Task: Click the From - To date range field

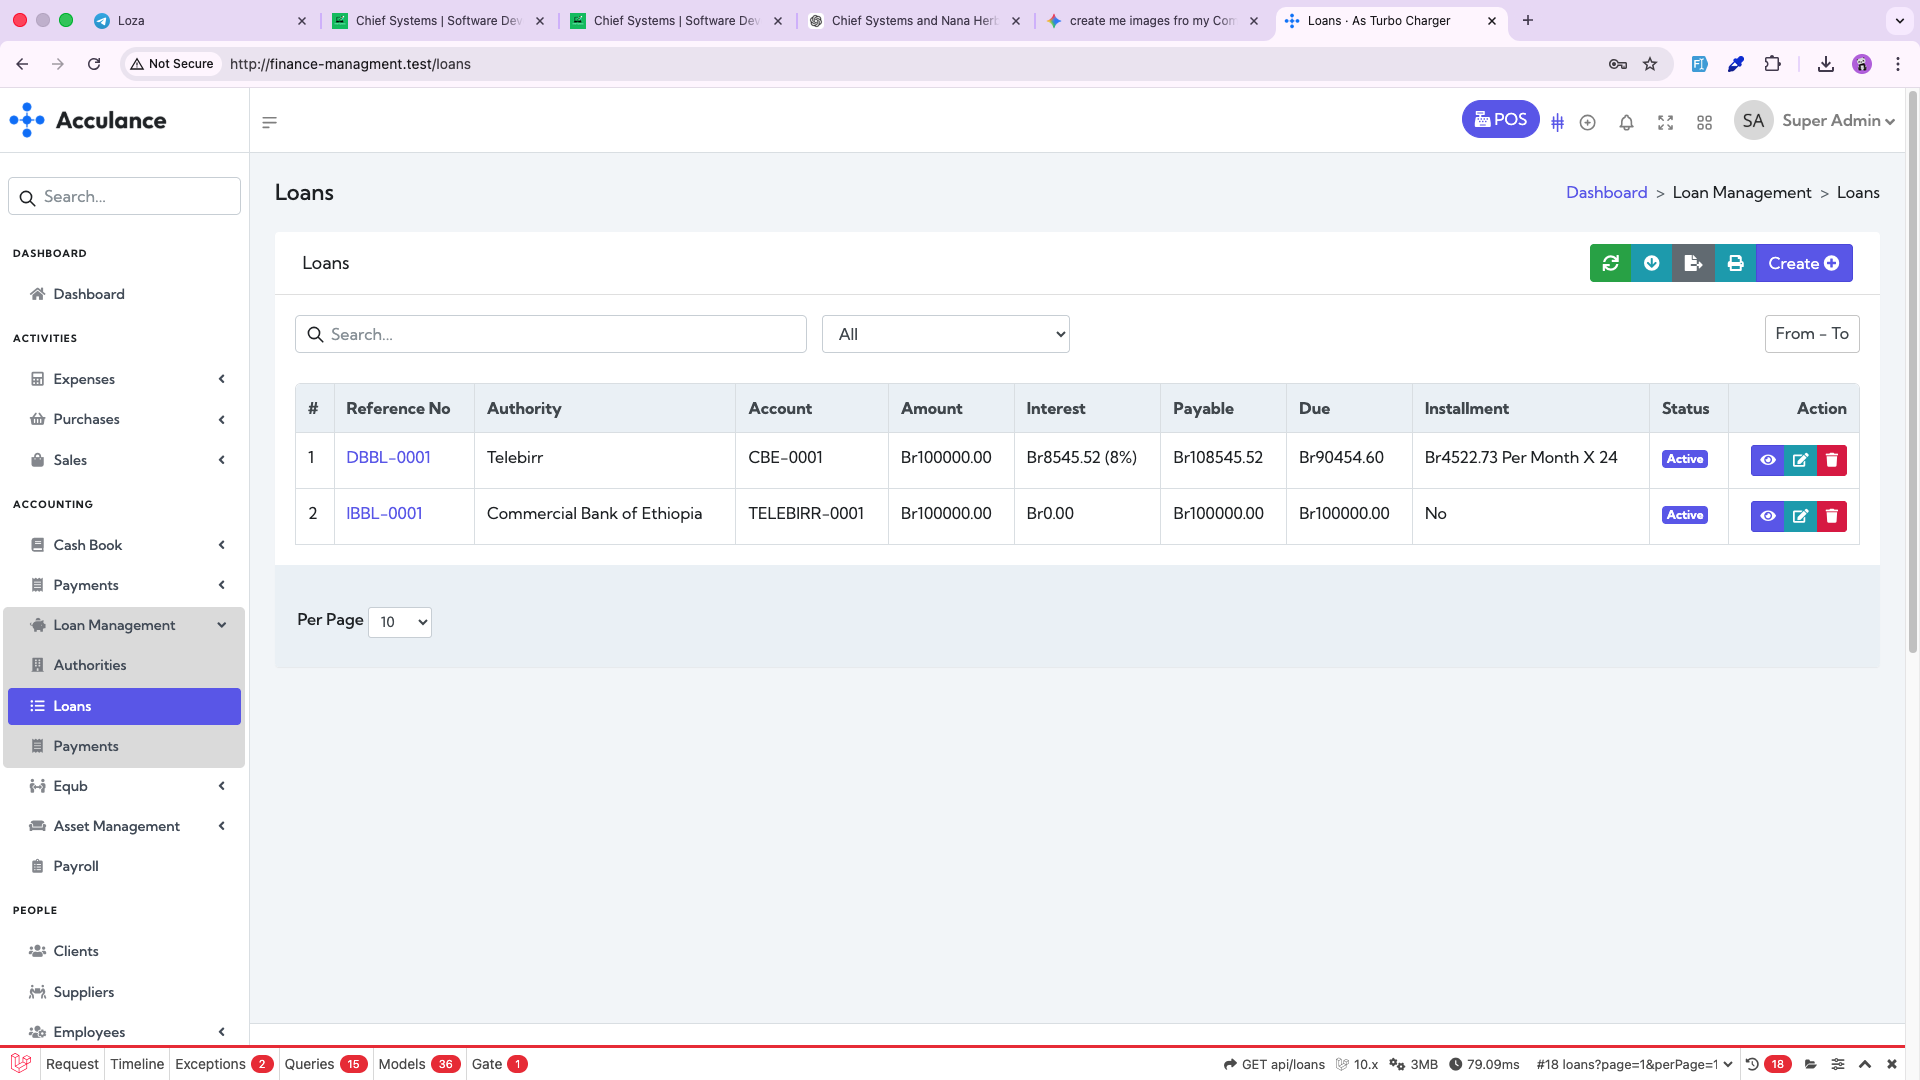Action: click(x=1811, y=334)
